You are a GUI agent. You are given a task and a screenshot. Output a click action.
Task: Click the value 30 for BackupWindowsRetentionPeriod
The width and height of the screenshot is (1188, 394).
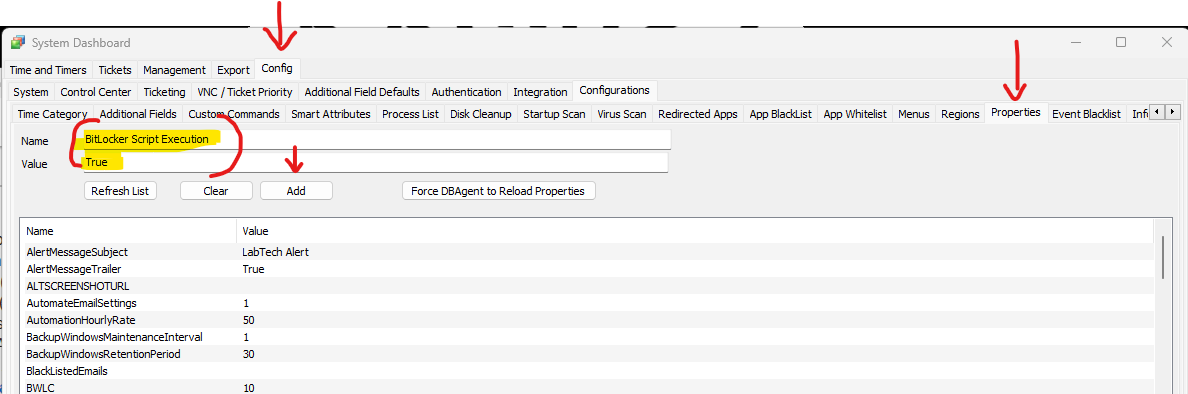pos(249,354)
